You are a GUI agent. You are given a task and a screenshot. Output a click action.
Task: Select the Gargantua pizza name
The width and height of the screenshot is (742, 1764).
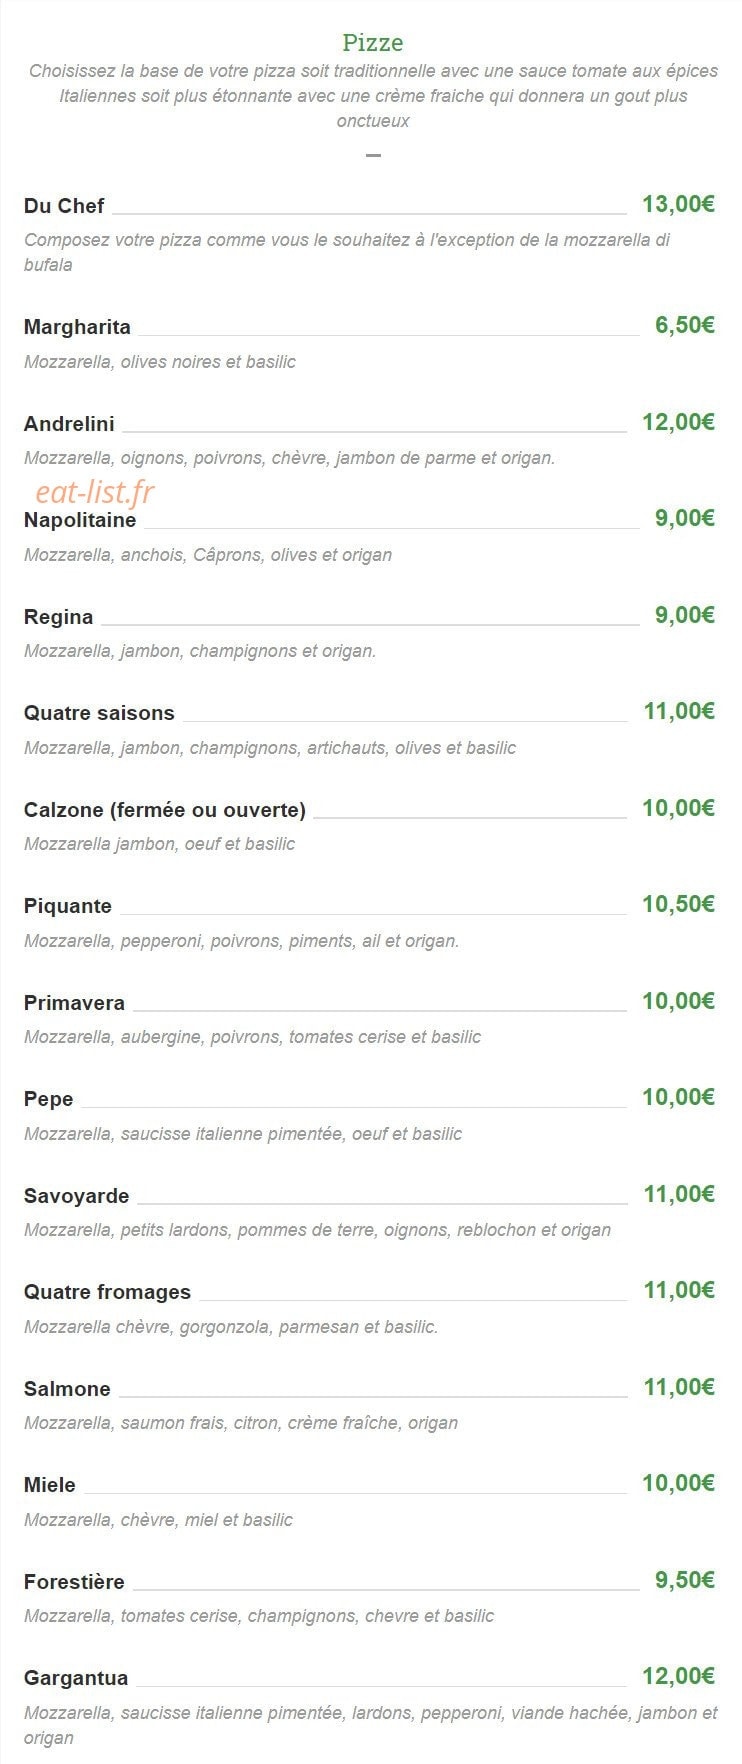(x=76, y=1678)
